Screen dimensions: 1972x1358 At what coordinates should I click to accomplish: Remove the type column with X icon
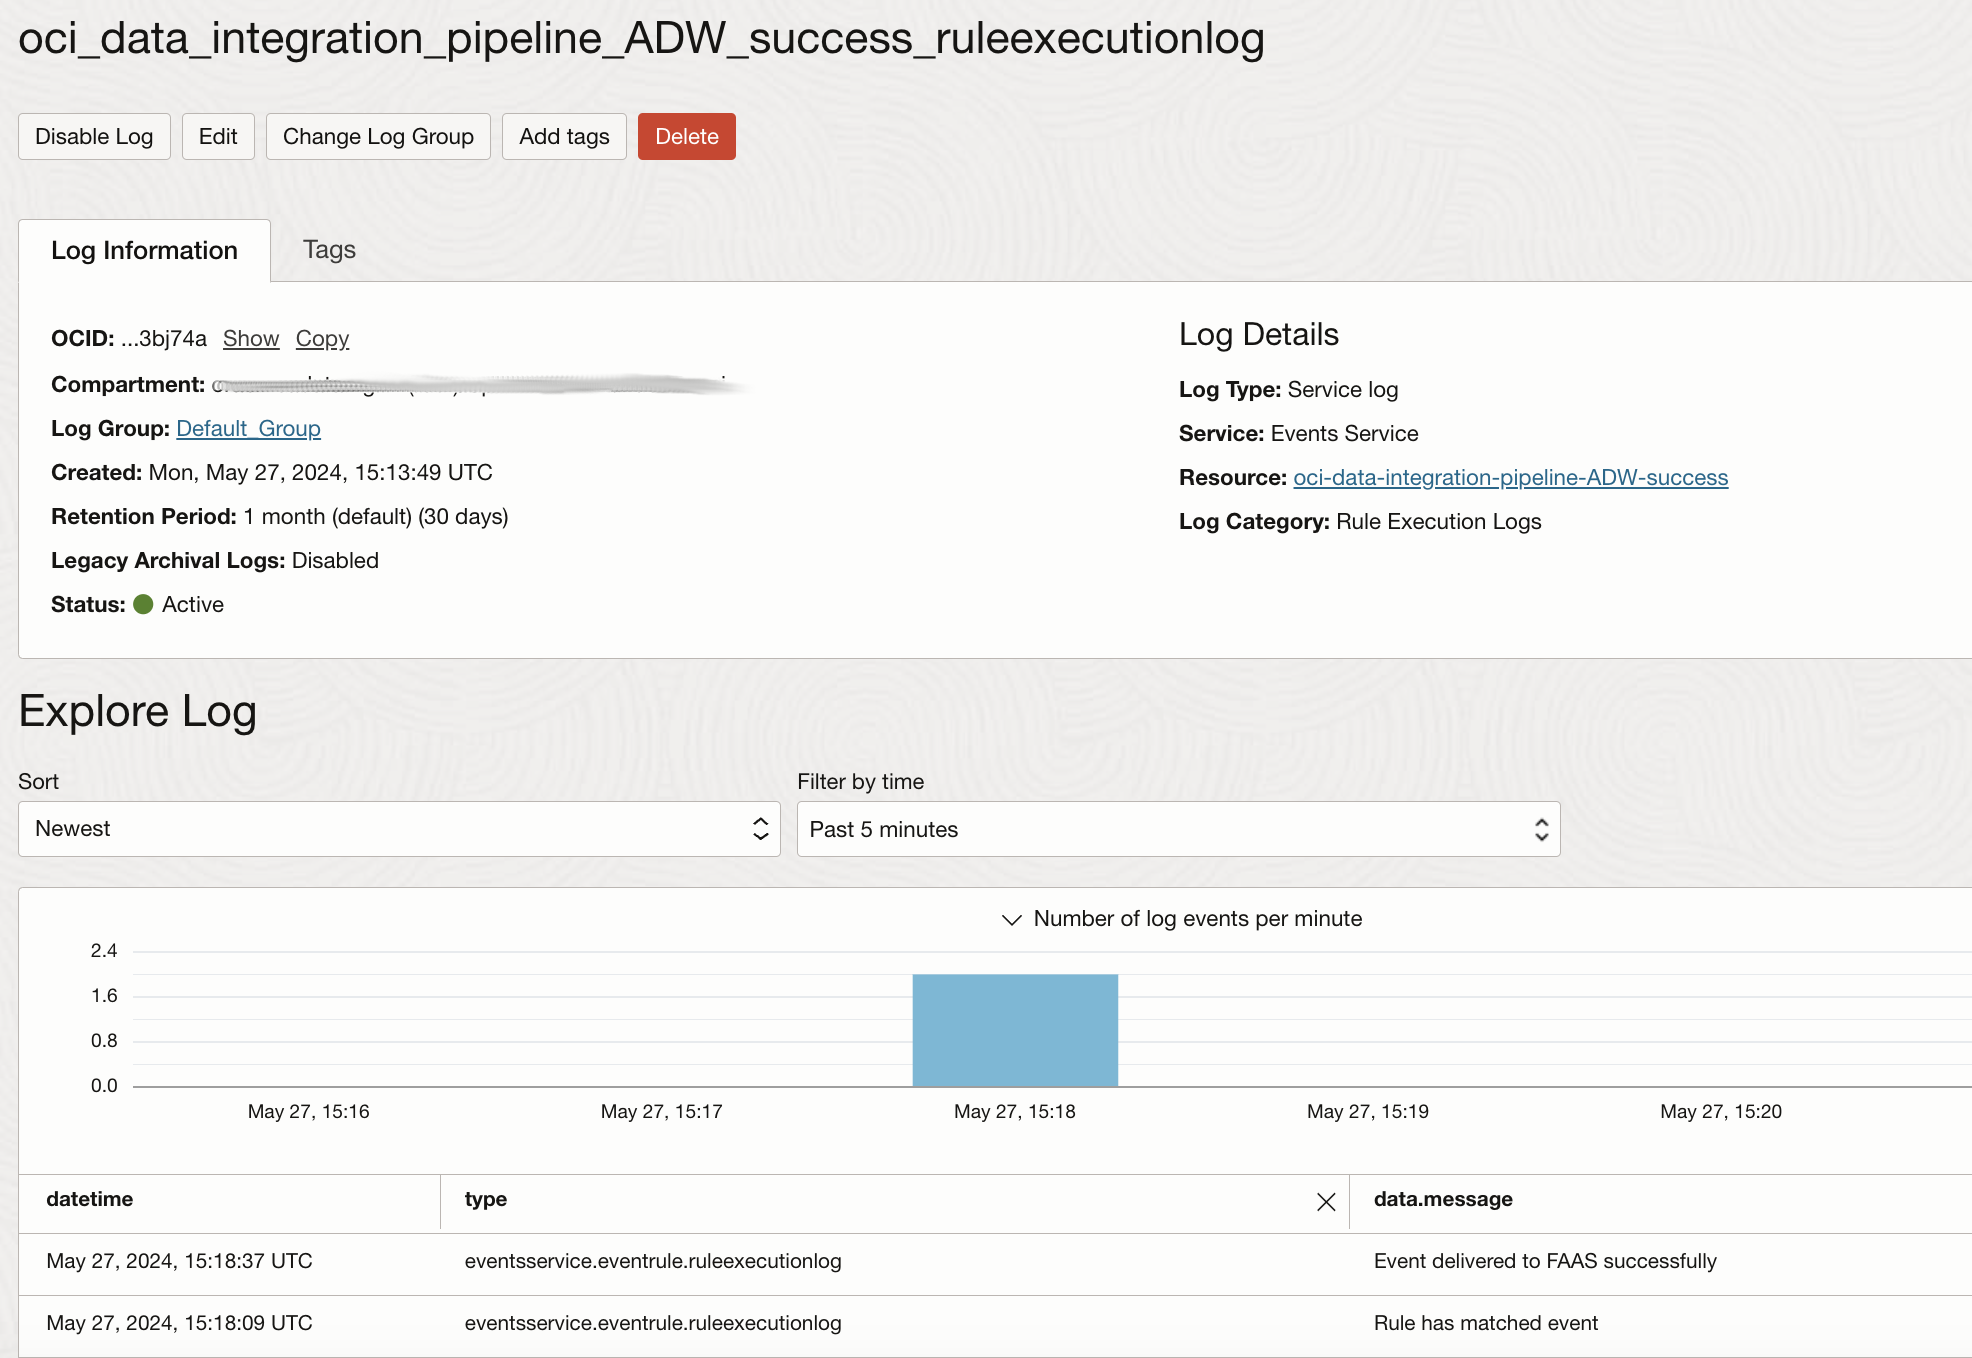click(1326, 1202)
